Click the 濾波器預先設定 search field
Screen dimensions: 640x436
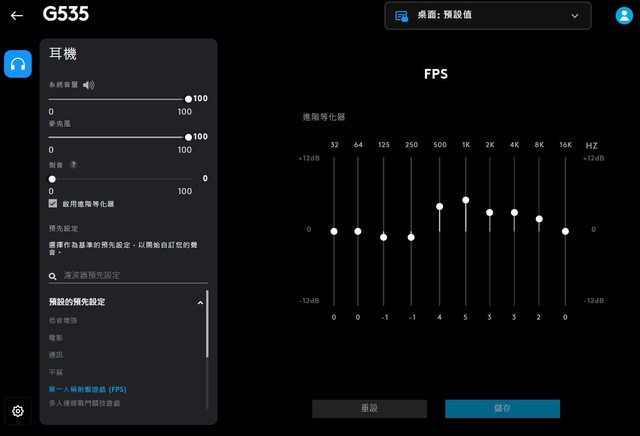pos(130,275)
